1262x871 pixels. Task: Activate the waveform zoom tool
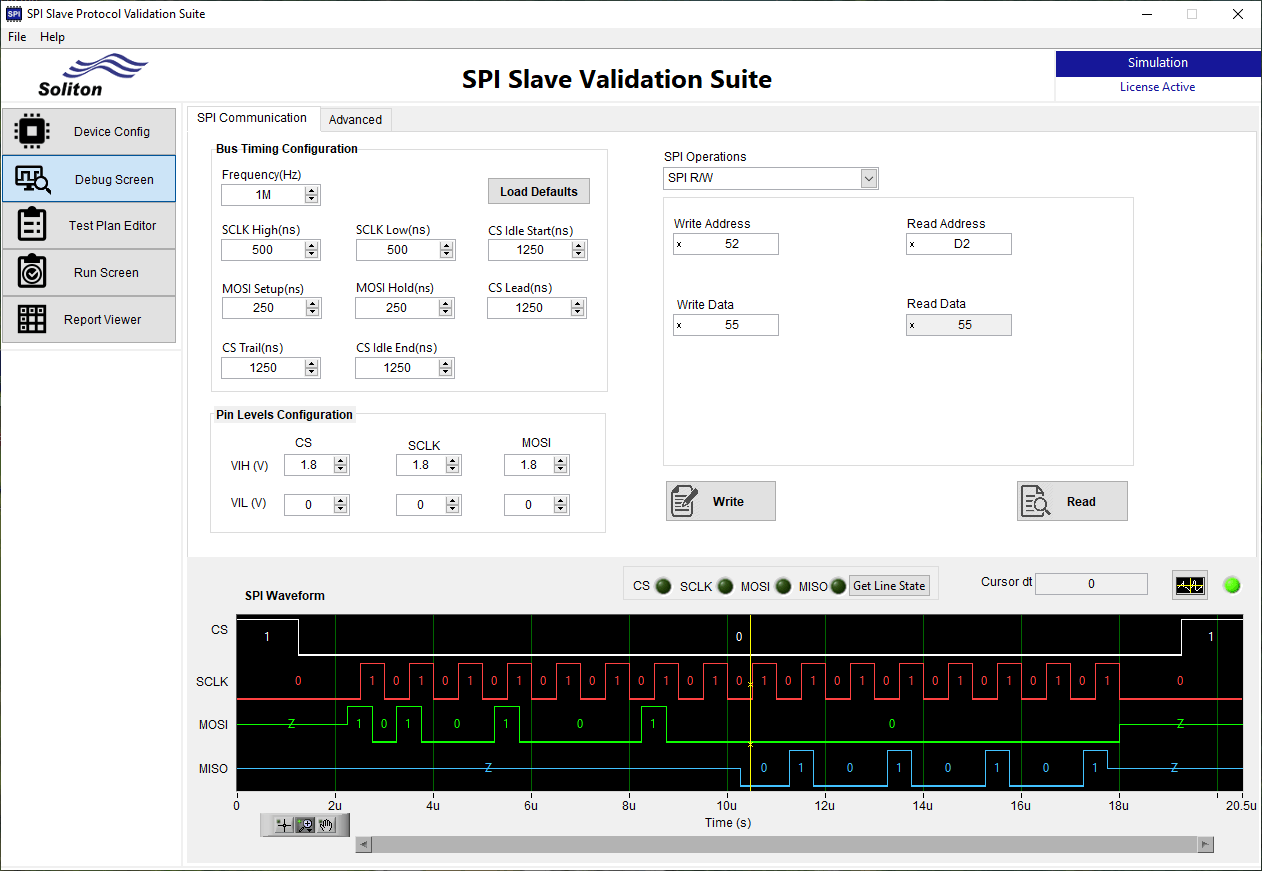(x=305, y=821)
